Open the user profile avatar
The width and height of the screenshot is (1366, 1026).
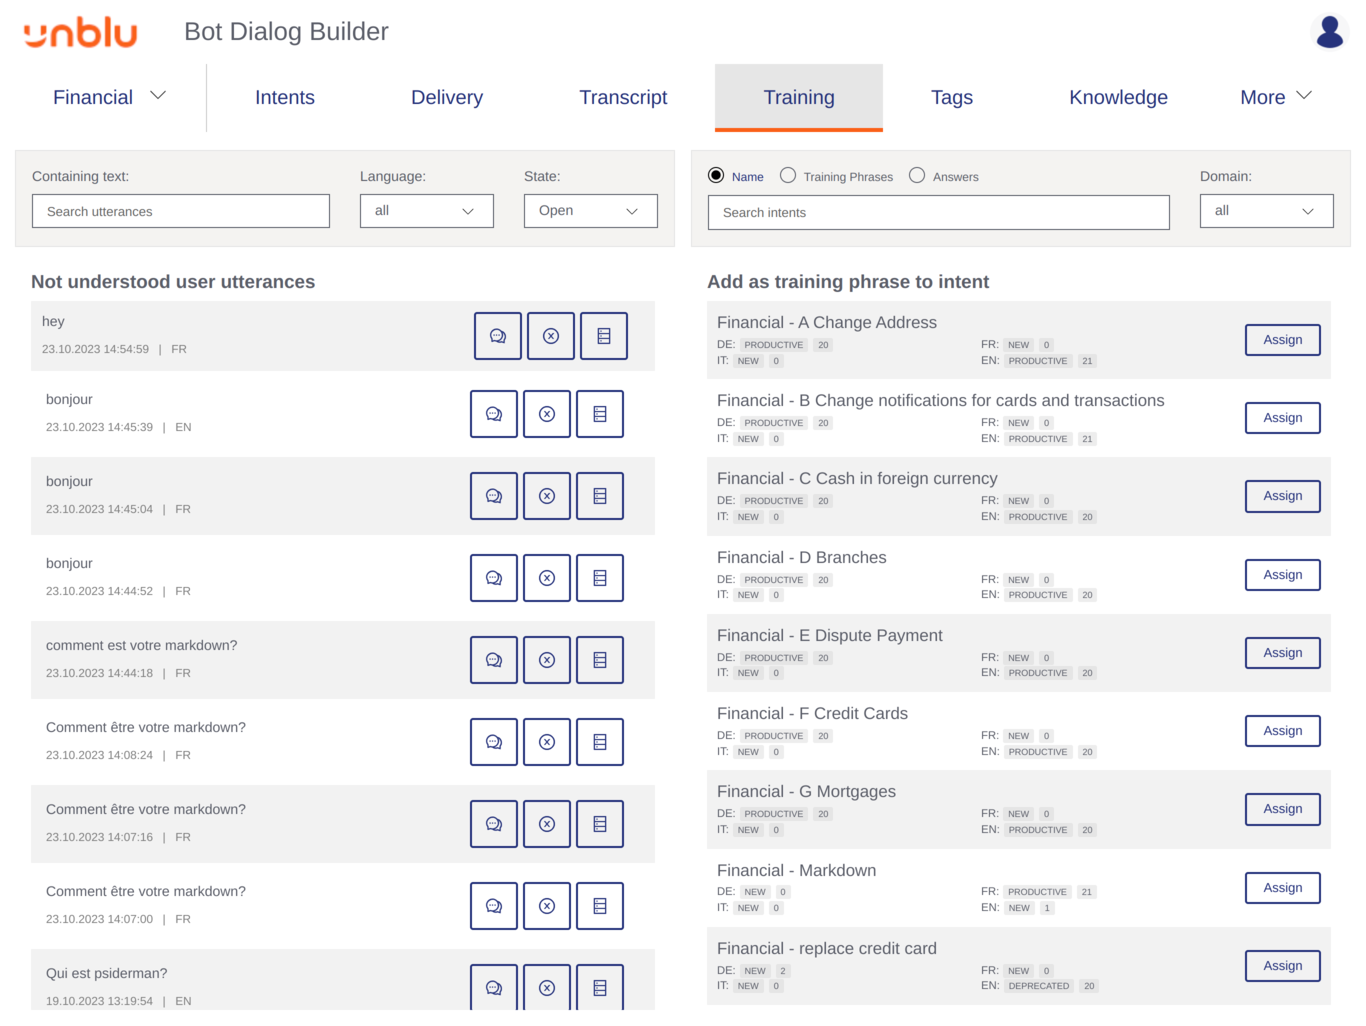(1329, 31)
